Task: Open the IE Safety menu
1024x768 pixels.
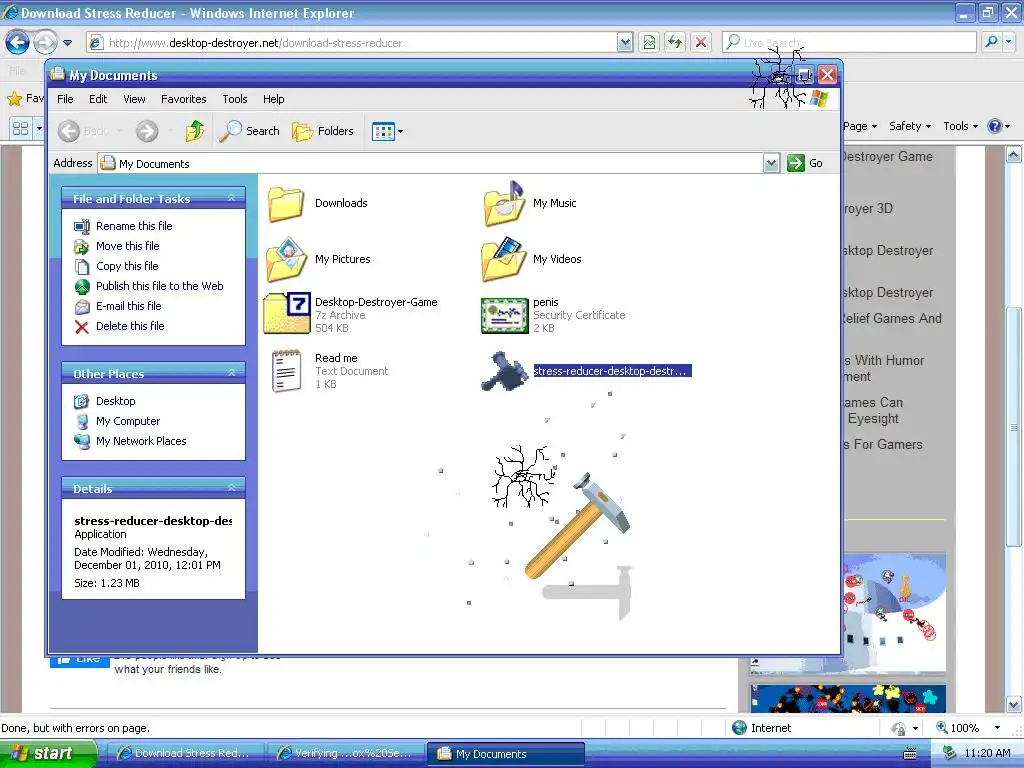Action: tap(910, 126)
